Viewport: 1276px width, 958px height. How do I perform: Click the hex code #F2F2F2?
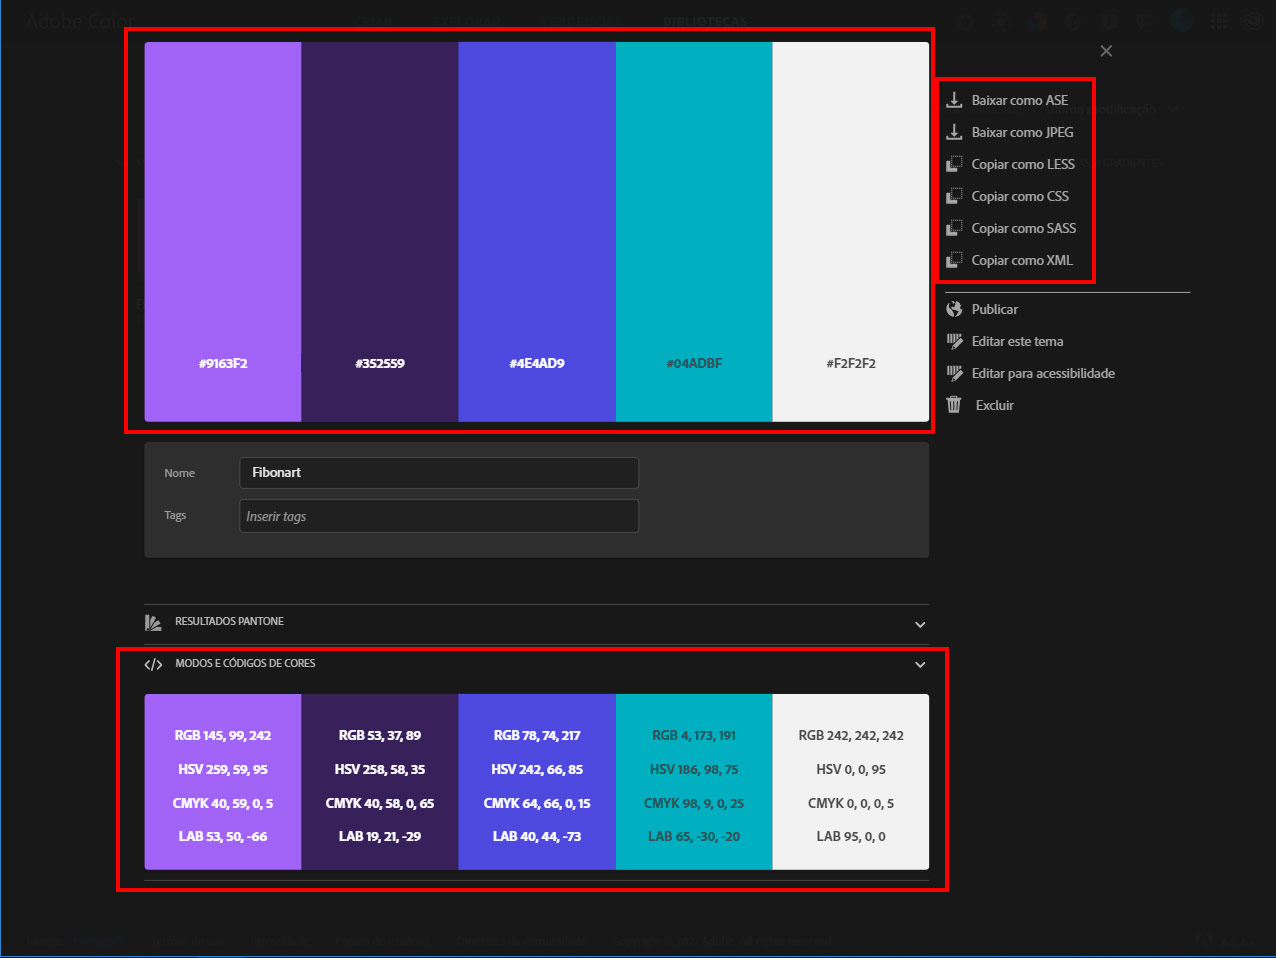click(851, 363)
